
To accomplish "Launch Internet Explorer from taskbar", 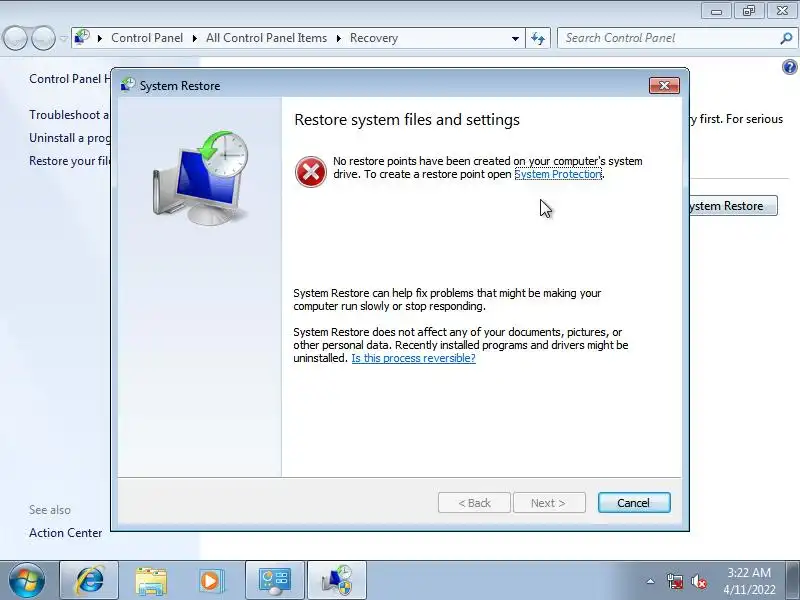I will [89, 581].
